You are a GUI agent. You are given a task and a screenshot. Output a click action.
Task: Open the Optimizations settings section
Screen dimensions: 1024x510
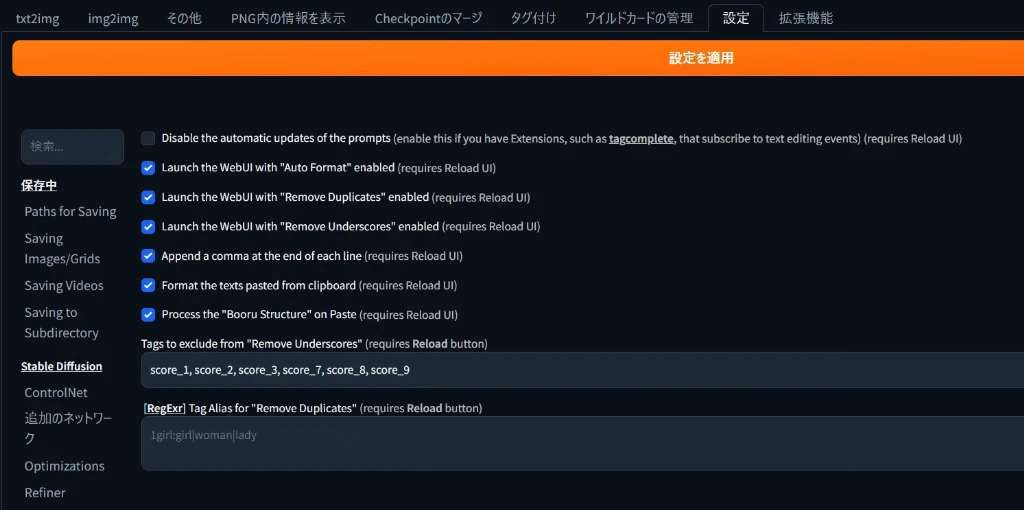65,466
